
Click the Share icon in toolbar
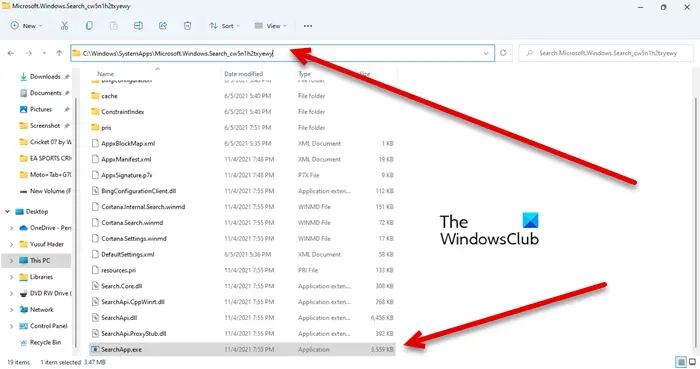162,26
